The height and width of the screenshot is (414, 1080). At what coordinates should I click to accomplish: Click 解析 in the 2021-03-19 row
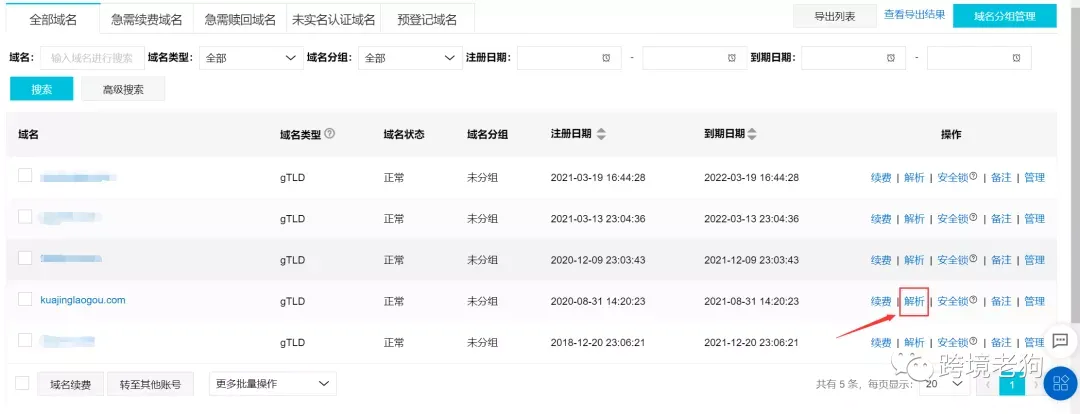[x=914, y=177]
